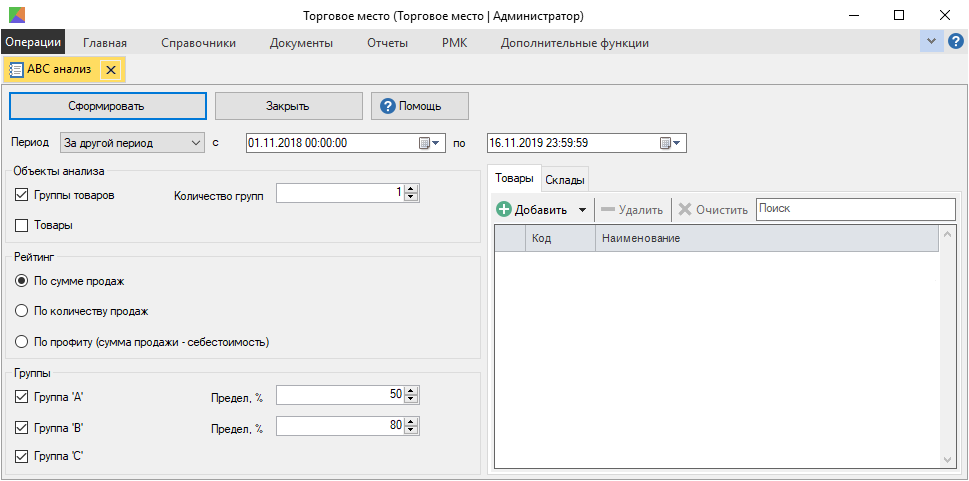Screen dimensions: 969x481
Task: Click the Код column header
Action: [x=561, y=239]
